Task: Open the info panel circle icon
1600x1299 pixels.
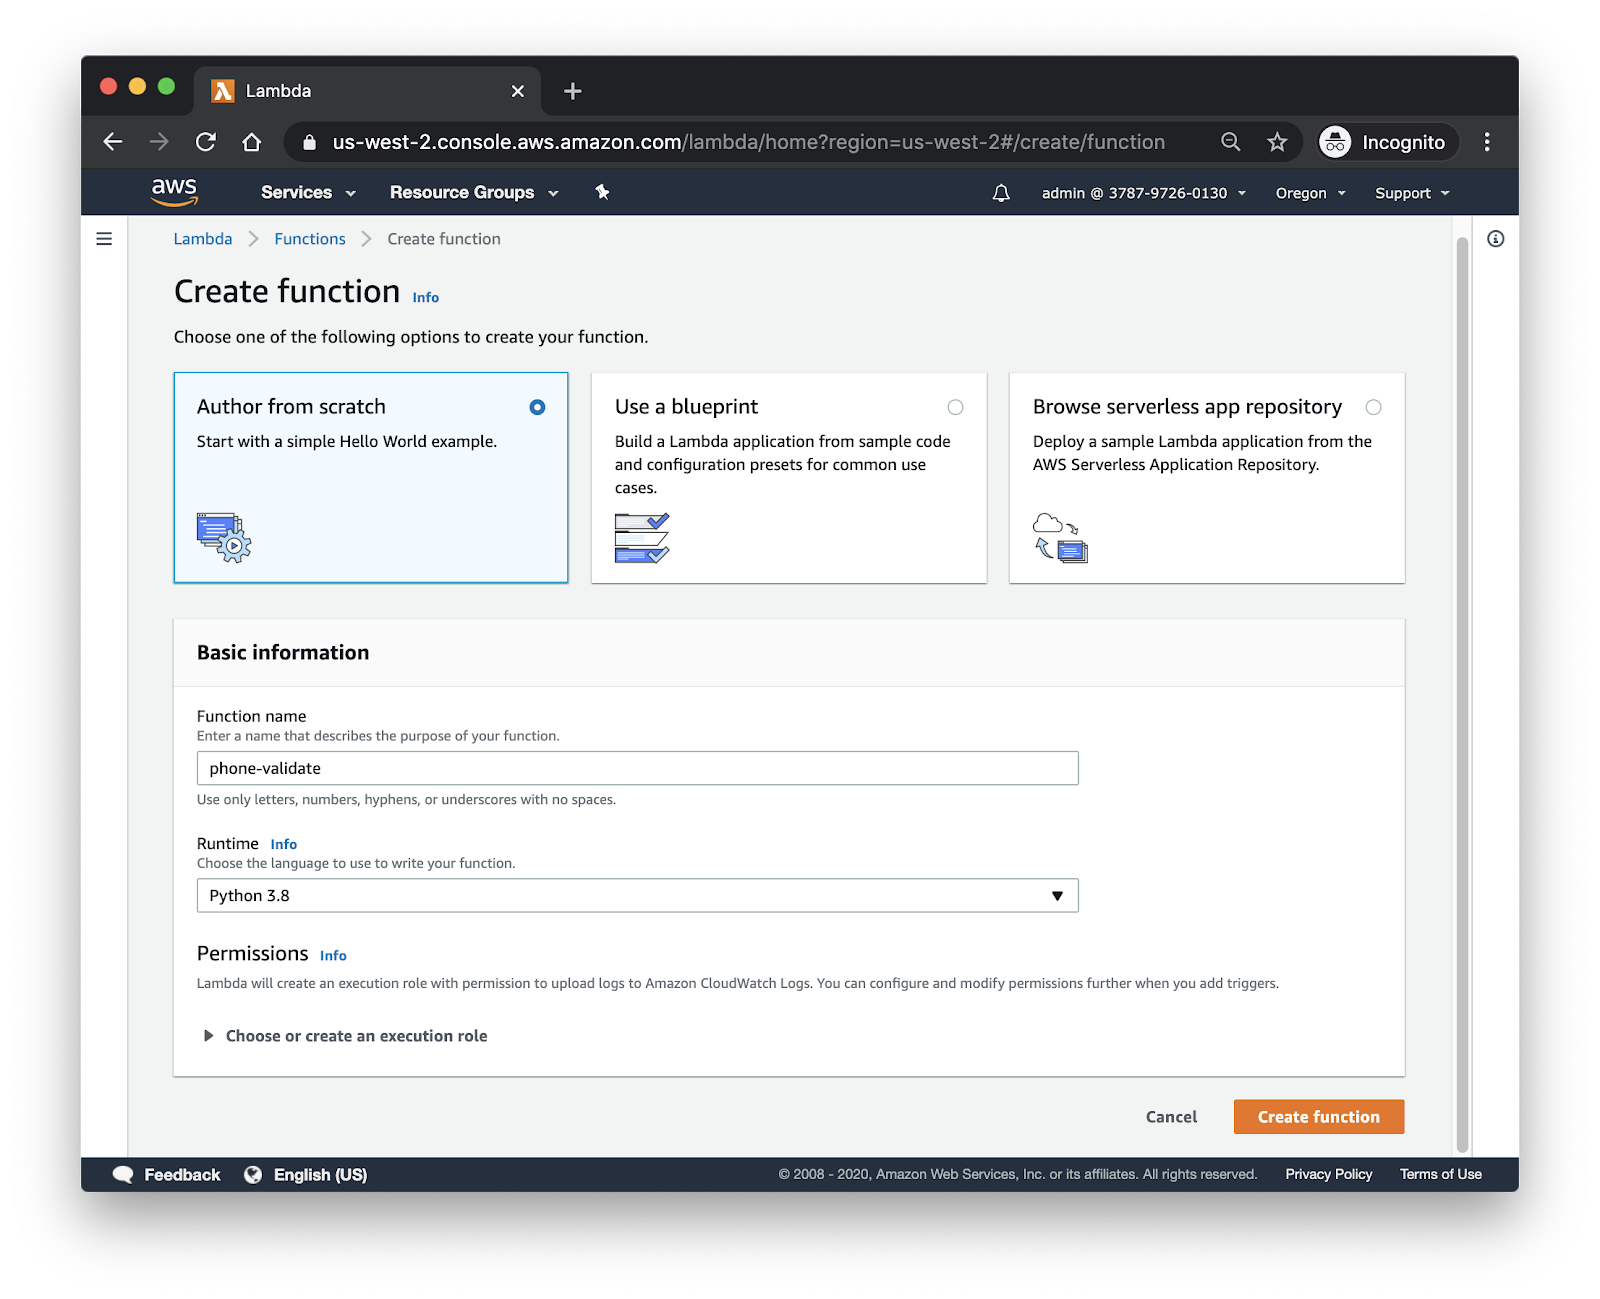Action: click(x=1496, y=239)
